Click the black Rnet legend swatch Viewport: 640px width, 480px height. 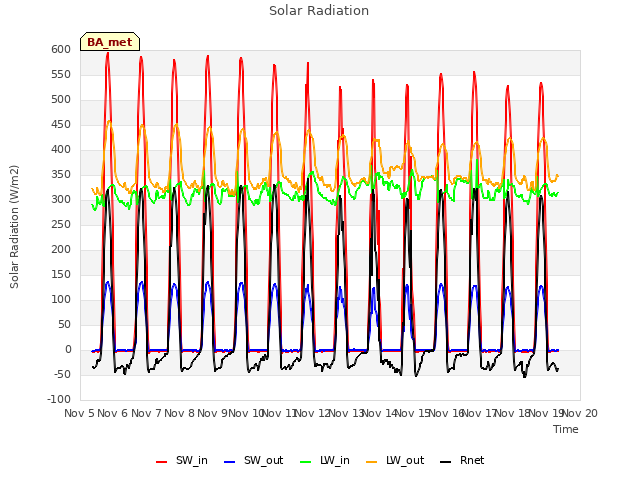pyautogui.click(x=446, y=462)
